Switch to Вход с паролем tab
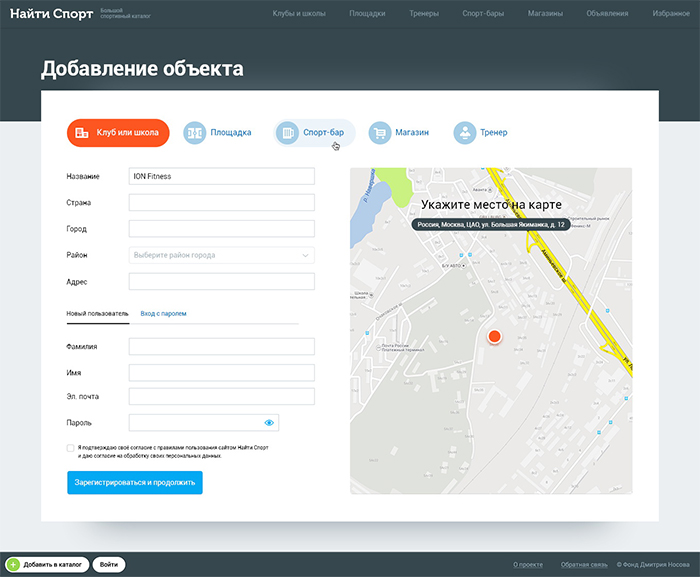700x577 pixels. [x=163, y=314]
